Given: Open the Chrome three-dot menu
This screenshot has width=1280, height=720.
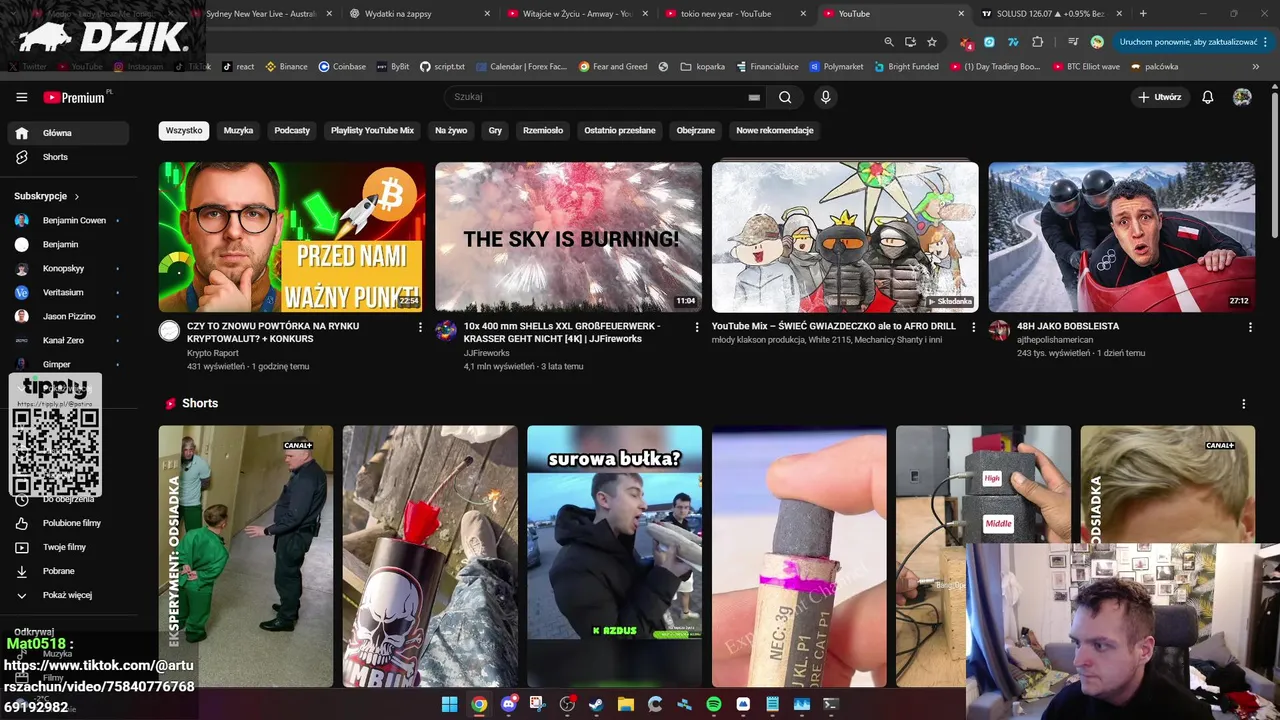Looking at the screenshot, I should [x=1267, y=42].
